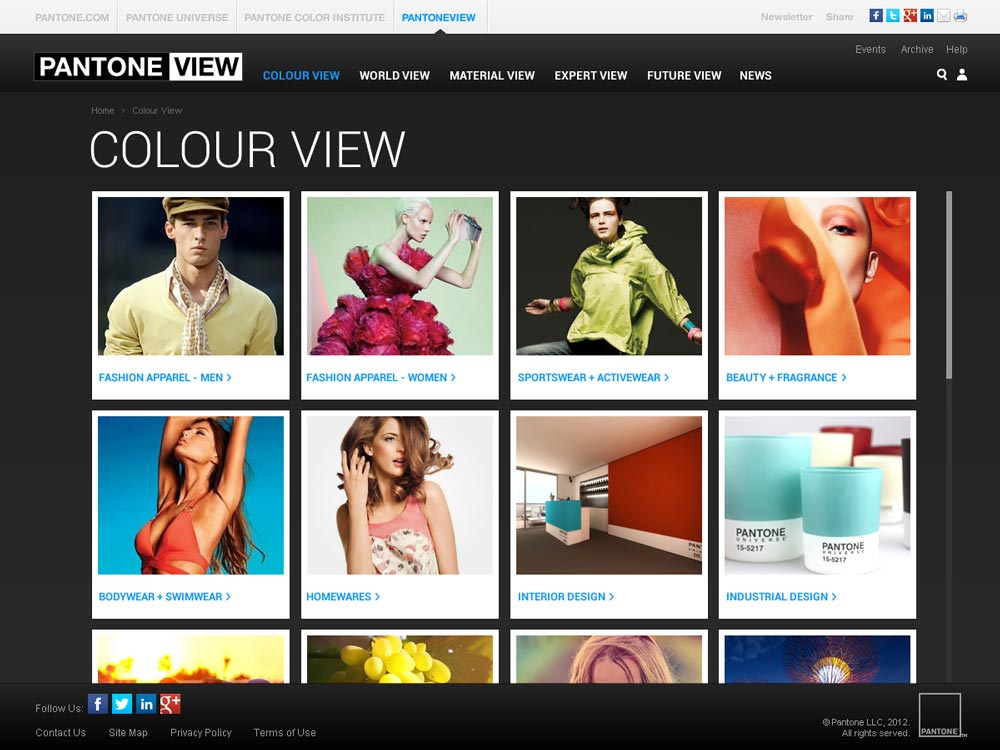Go to Home via breadcrumb
The width and height of the screenshot is (1000, 750).
tap(103, 110)
